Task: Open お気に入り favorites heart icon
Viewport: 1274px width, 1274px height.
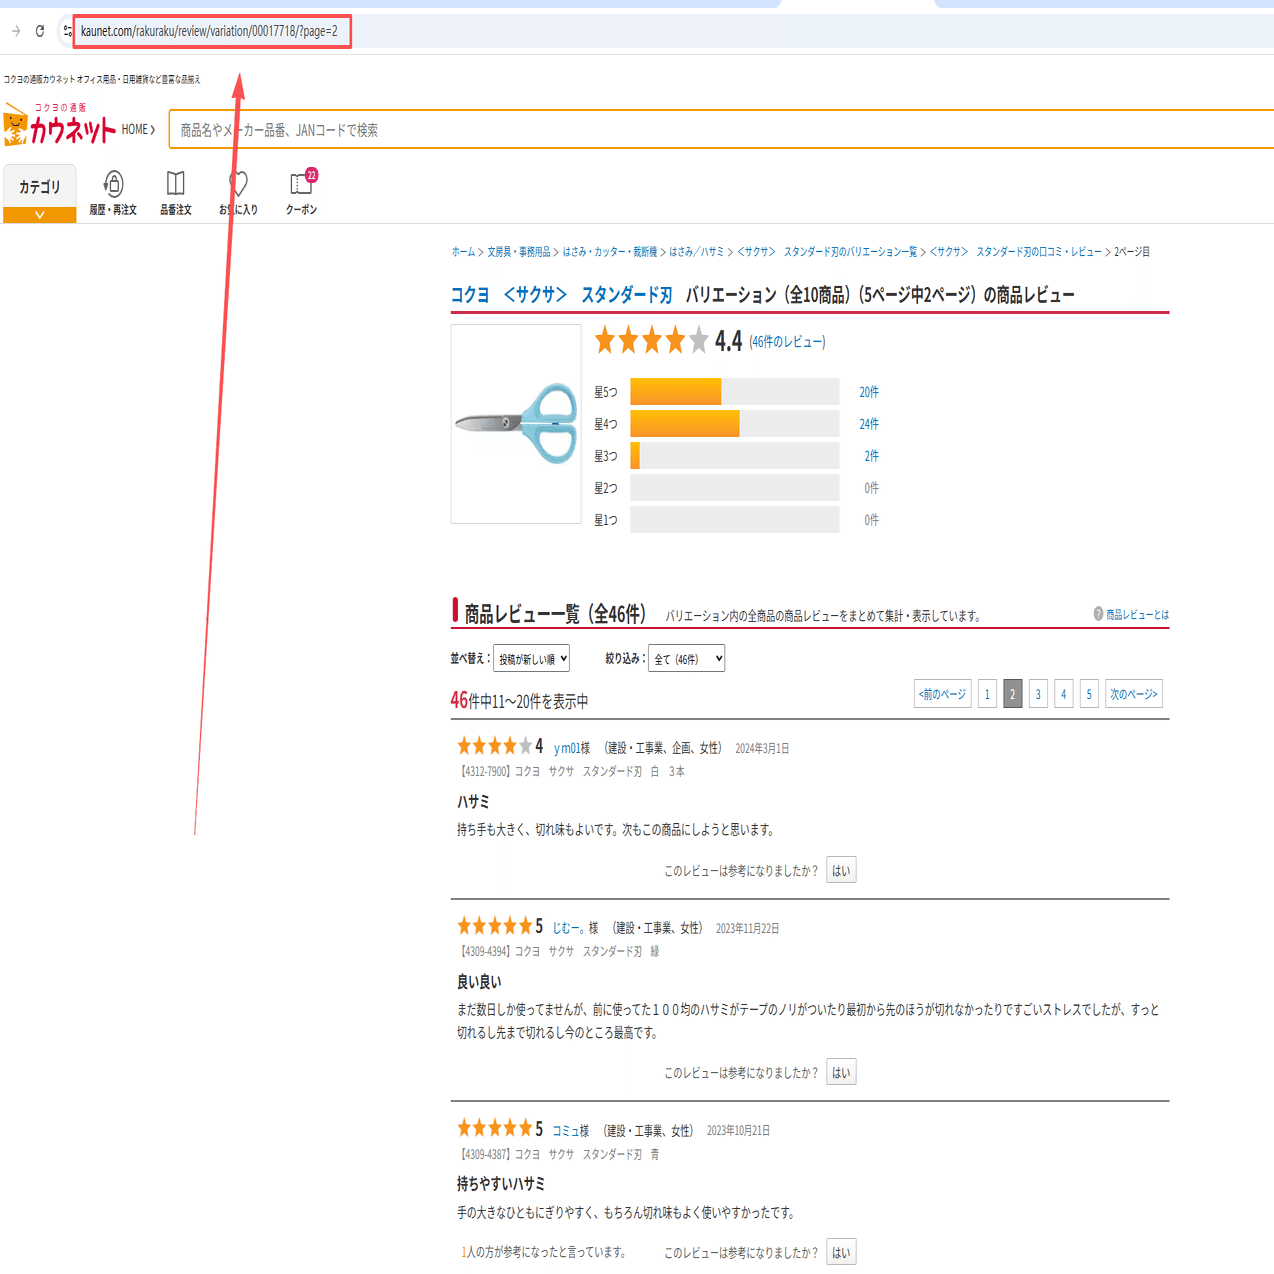Action: click(x=238, y=192)
